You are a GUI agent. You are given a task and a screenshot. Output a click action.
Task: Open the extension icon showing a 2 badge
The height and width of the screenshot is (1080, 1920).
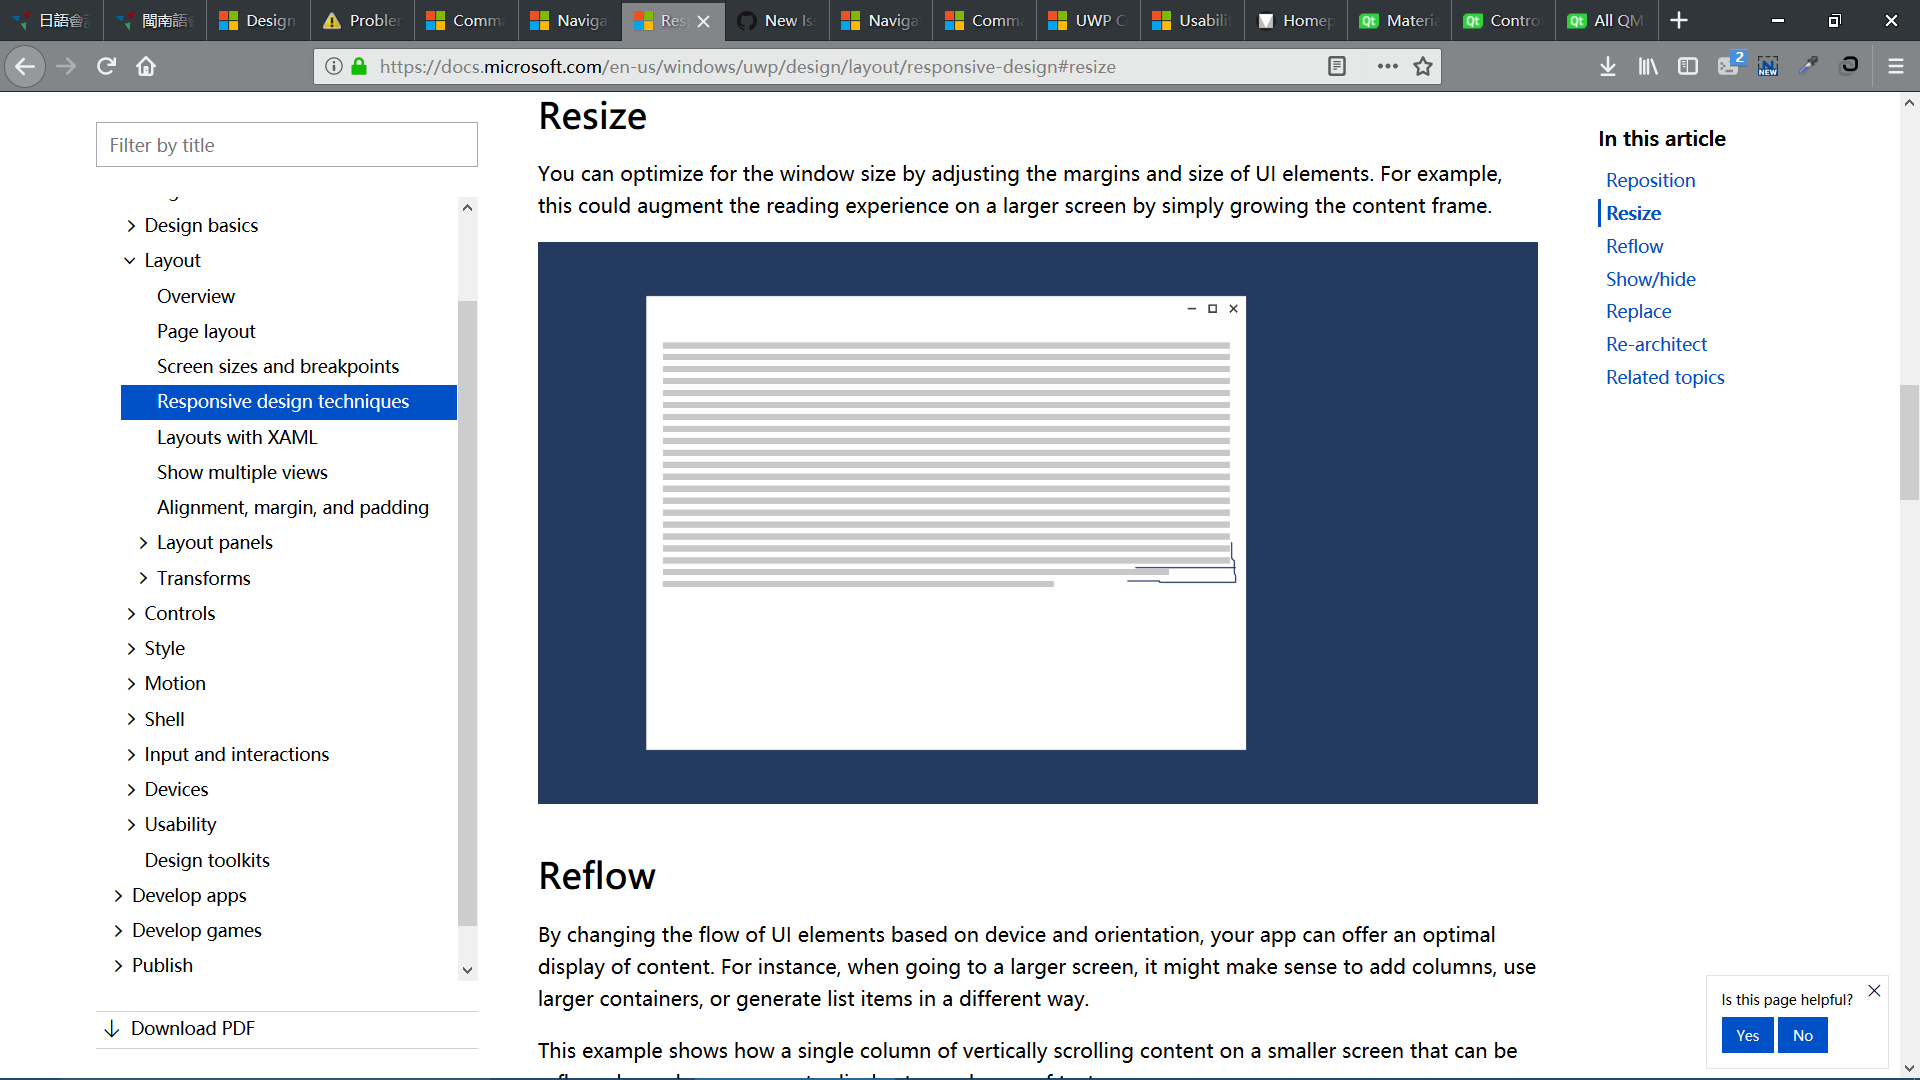pos(1729,66)
